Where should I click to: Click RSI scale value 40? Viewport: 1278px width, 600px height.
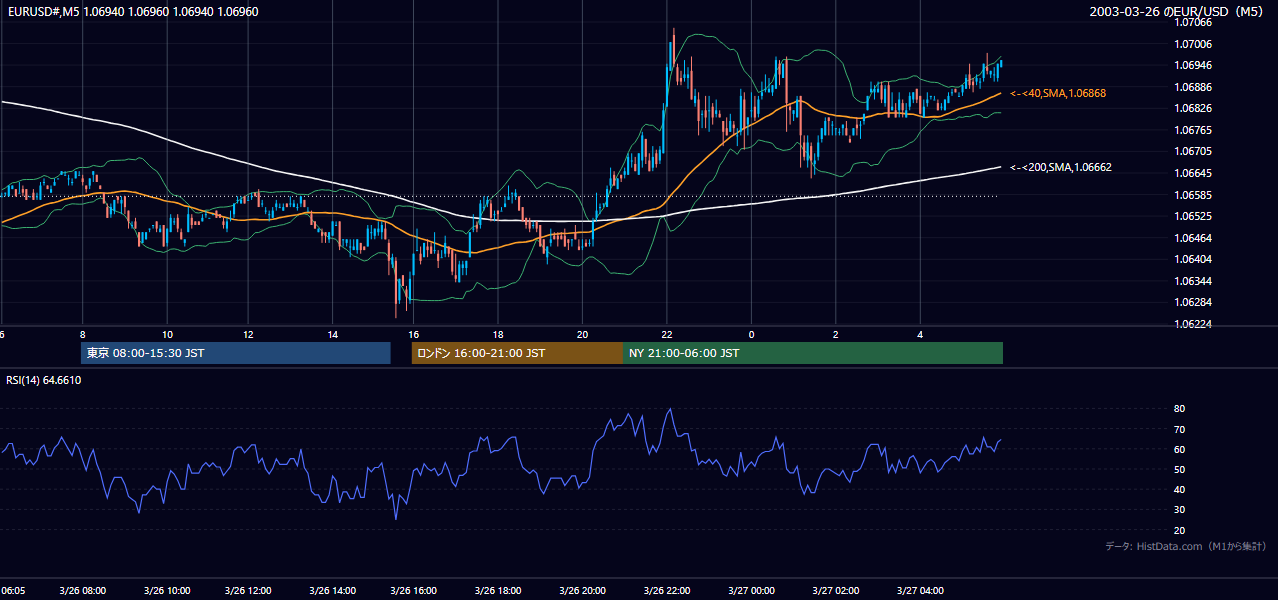[1179, 489]
